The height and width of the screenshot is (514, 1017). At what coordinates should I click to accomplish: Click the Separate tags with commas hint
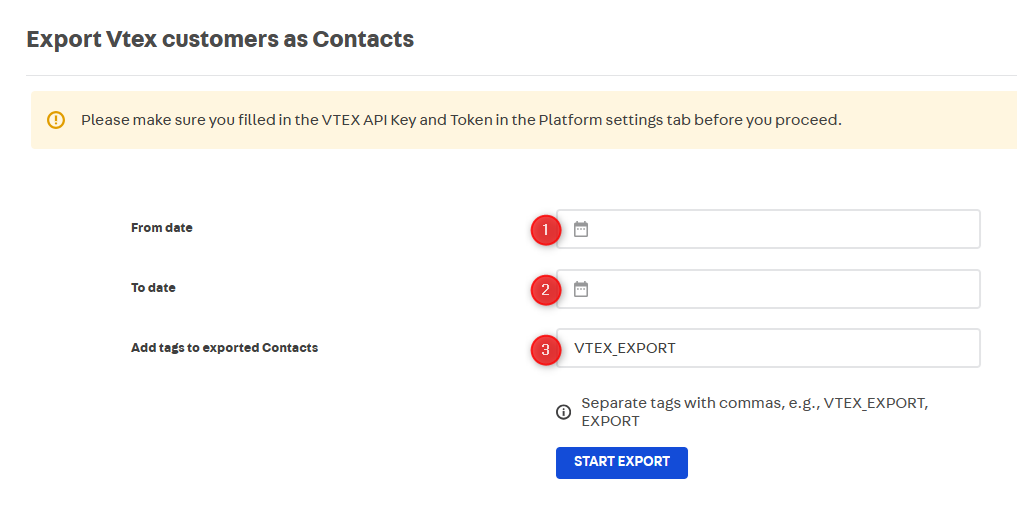(x=754, y=412)
